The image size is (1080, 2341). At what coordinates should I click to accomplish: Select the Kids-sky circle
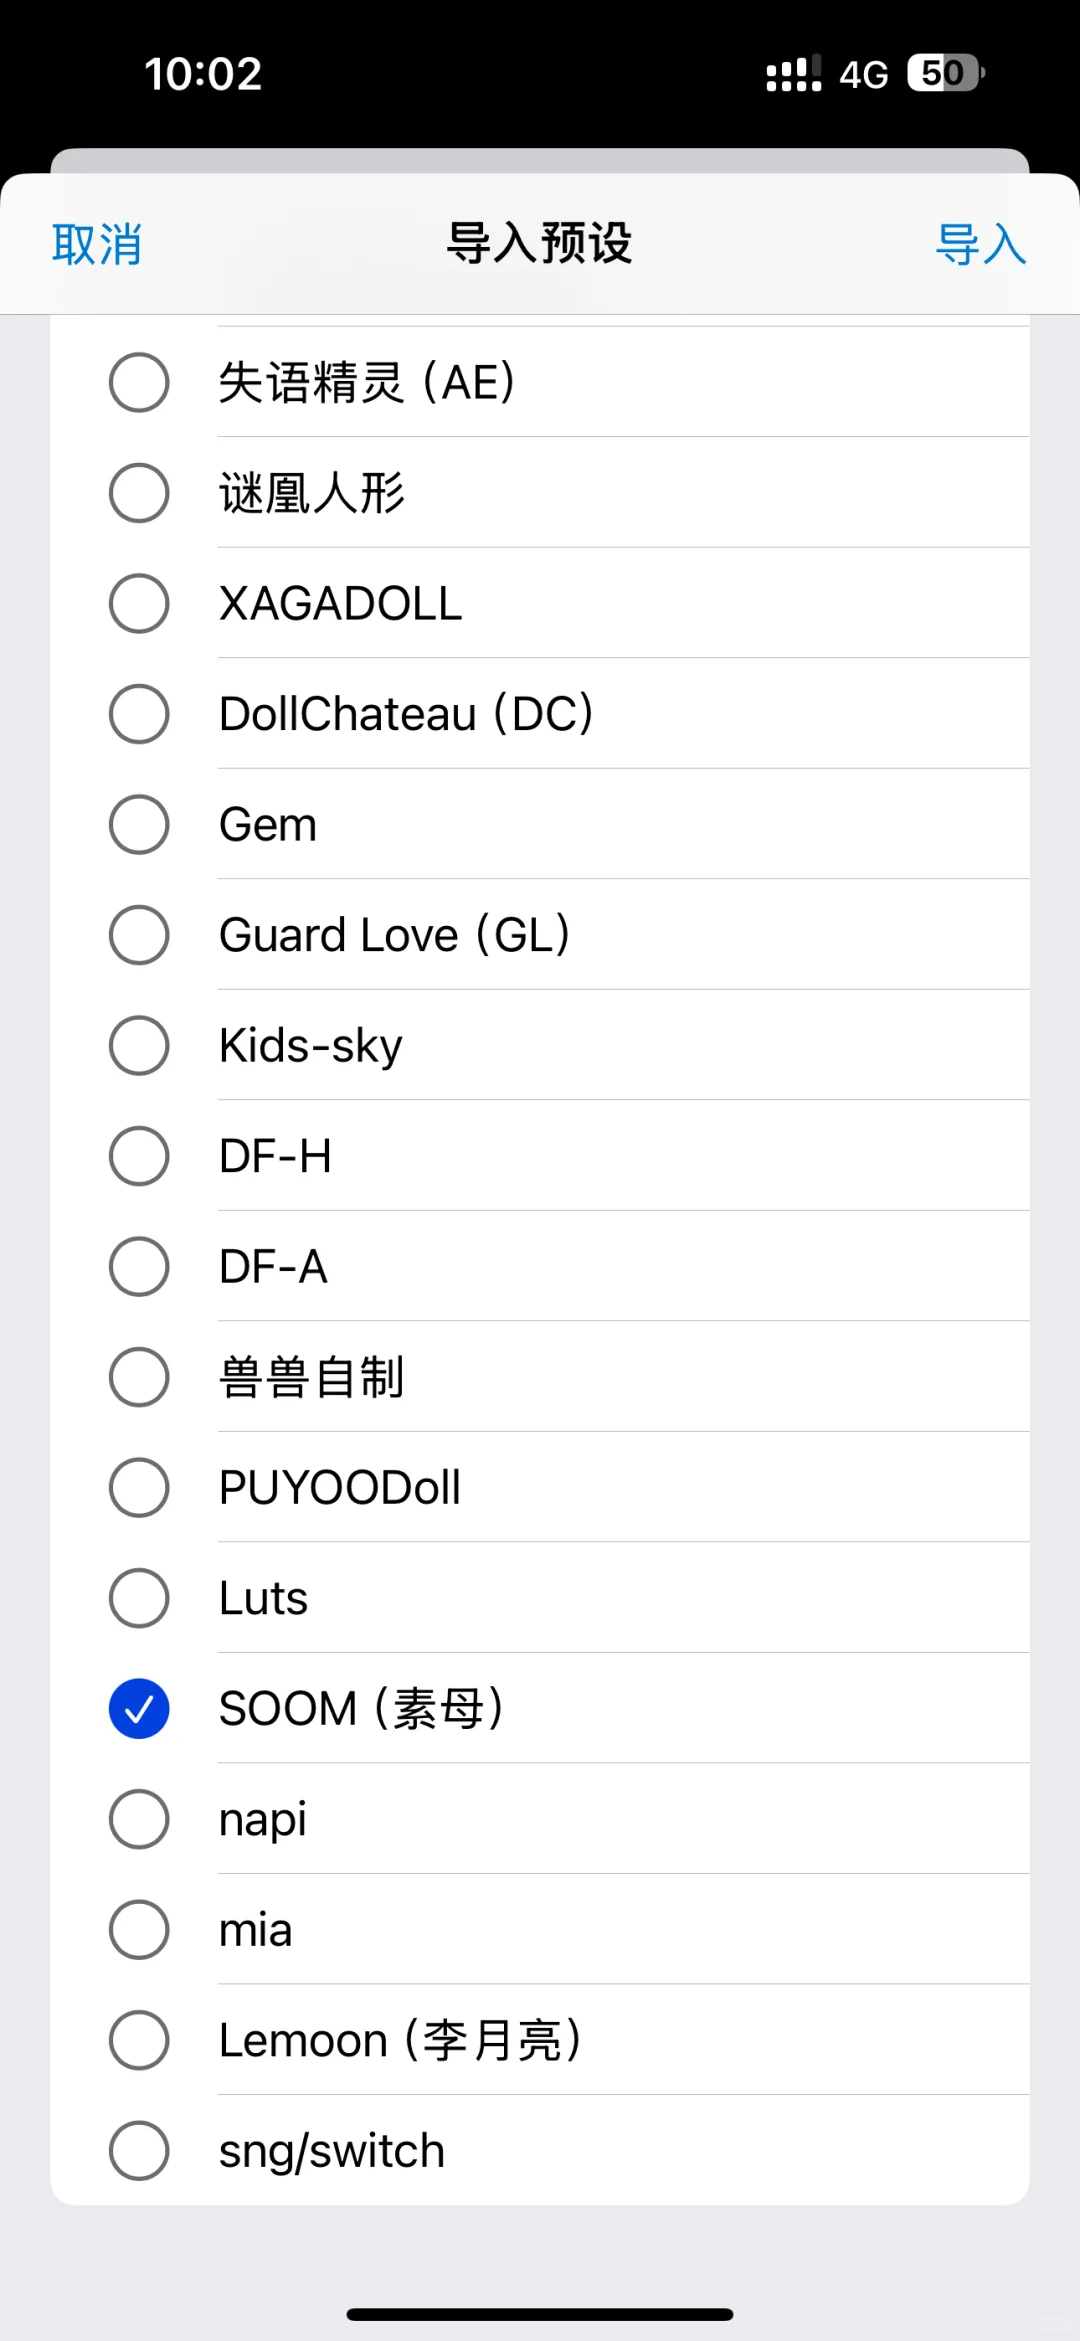(x=139, y=1045)
